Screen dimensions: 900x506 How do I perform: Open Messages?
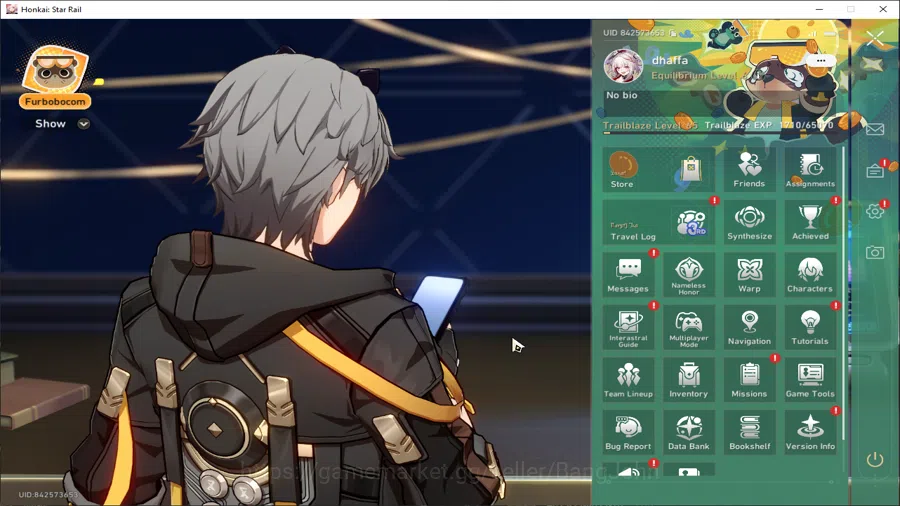(628, 275)
